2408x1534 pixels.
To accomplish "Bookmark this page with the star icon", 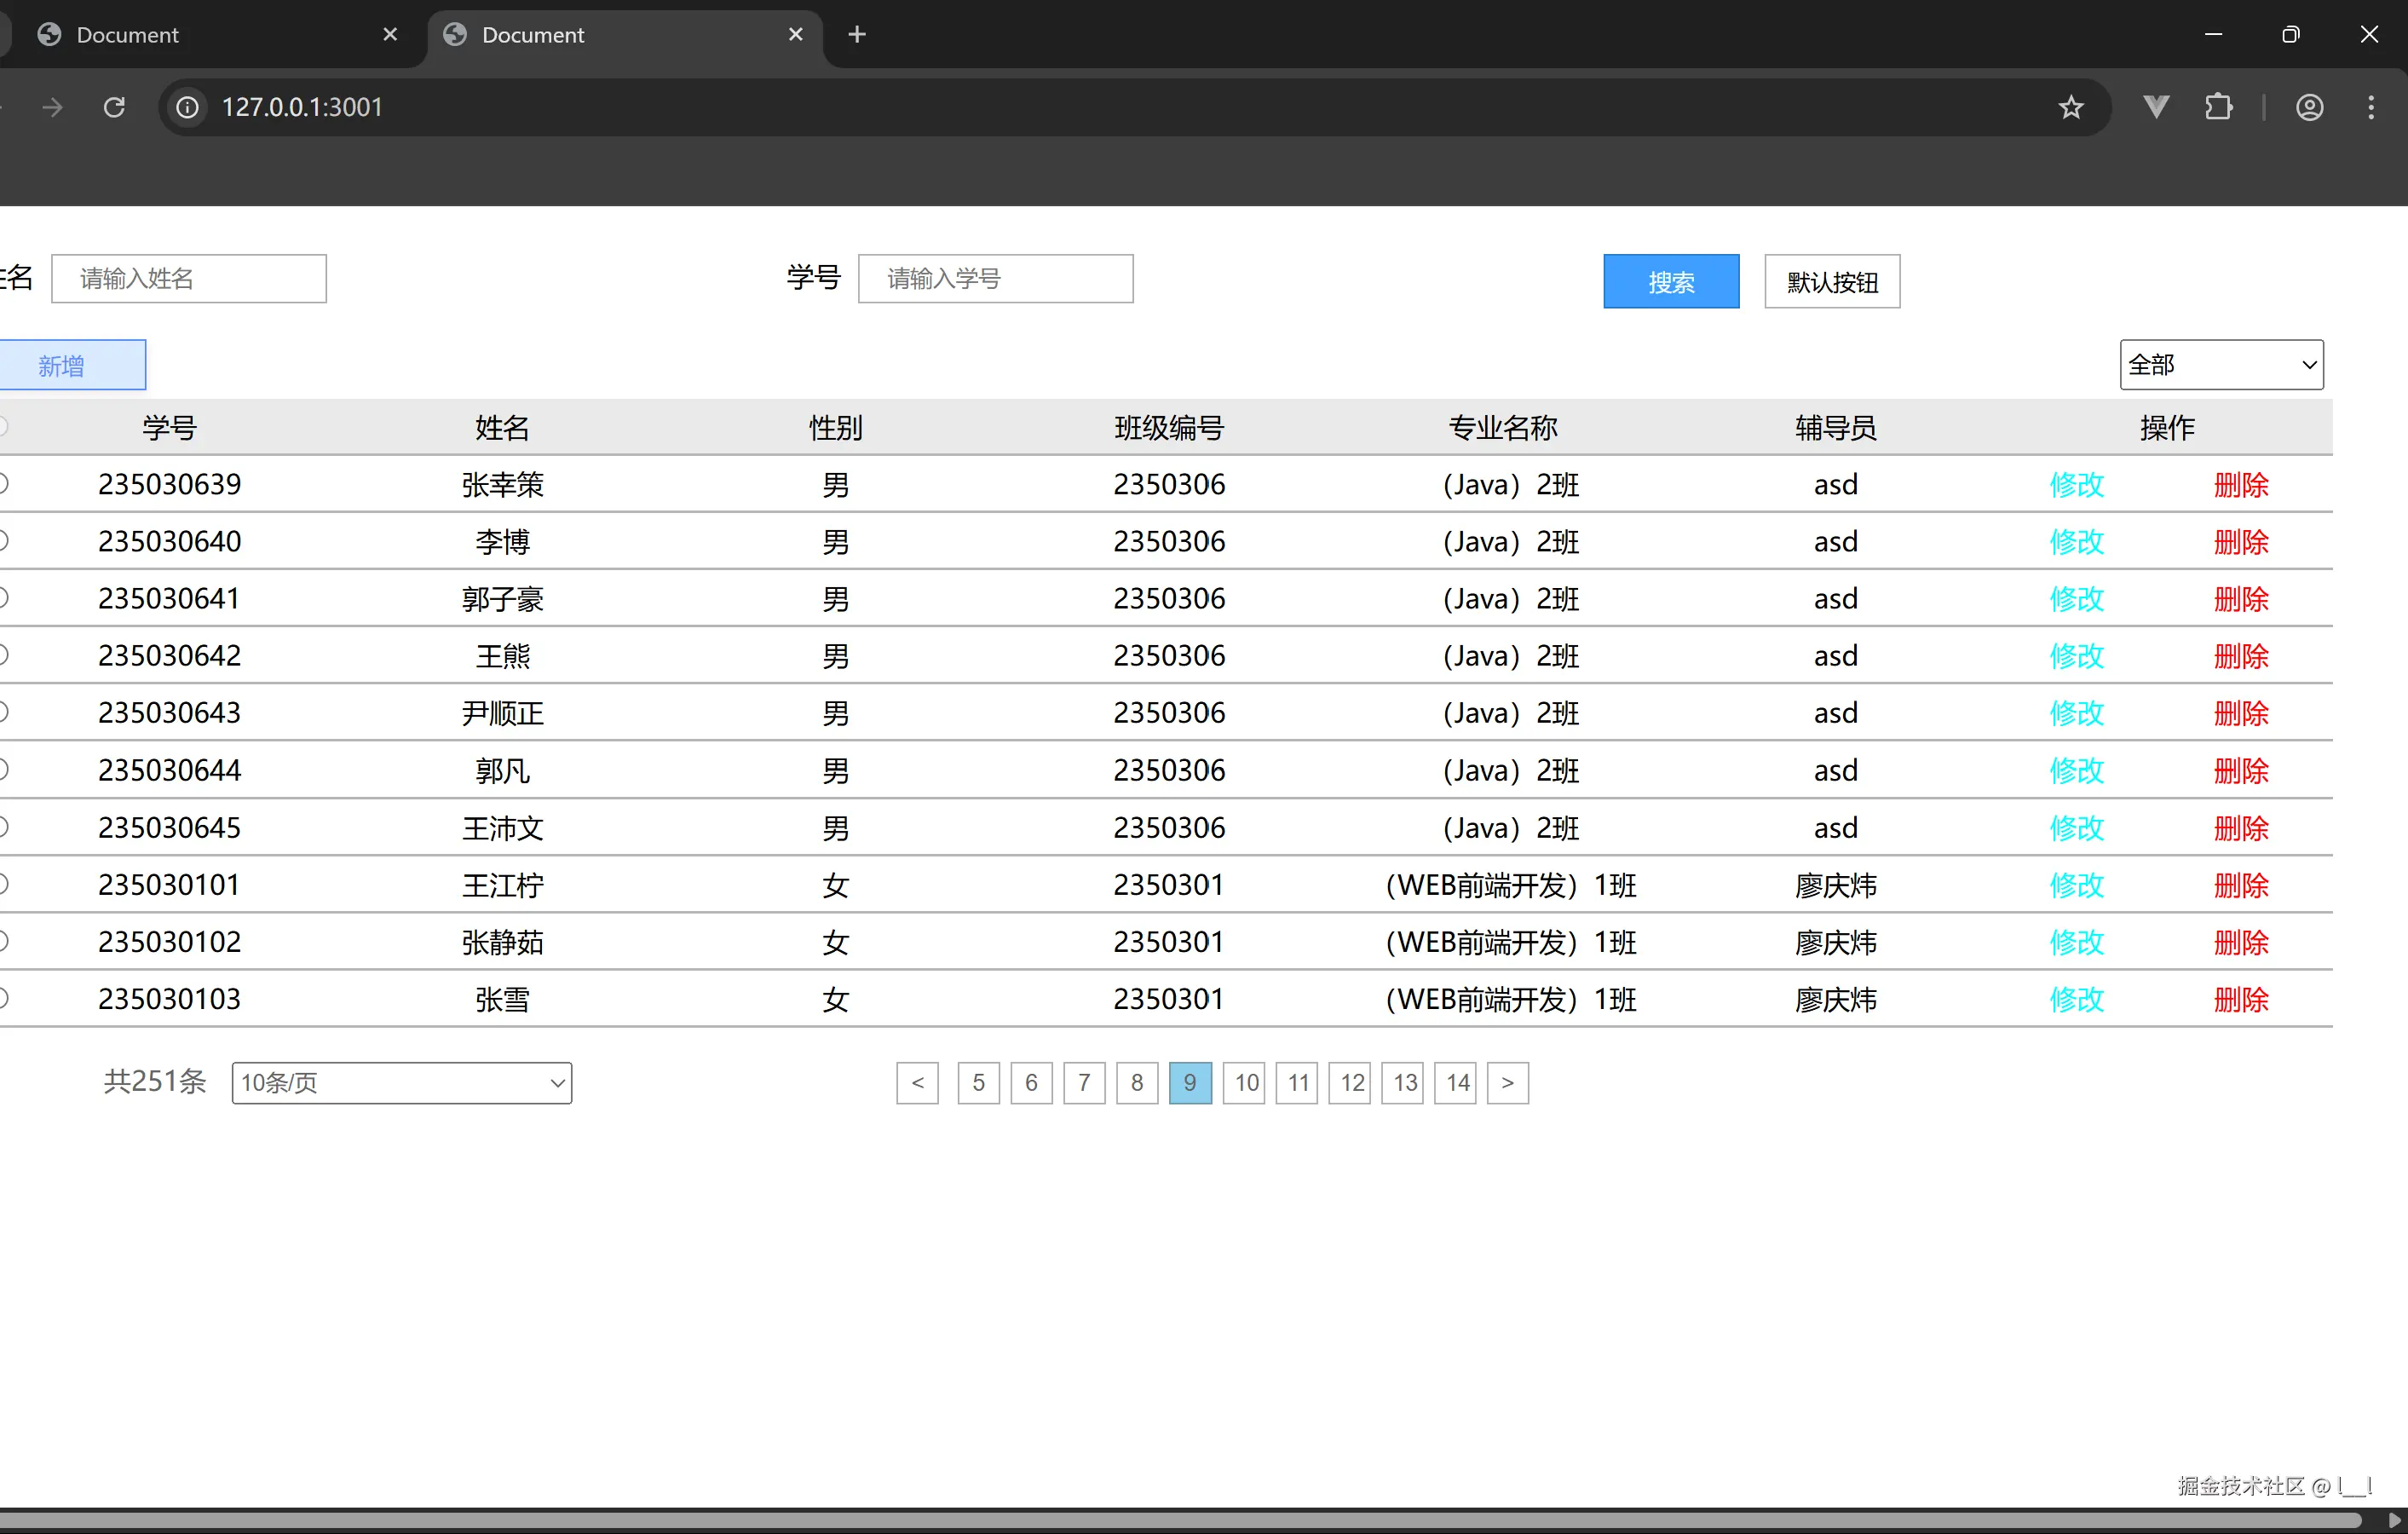I will tap(2071, 107).
